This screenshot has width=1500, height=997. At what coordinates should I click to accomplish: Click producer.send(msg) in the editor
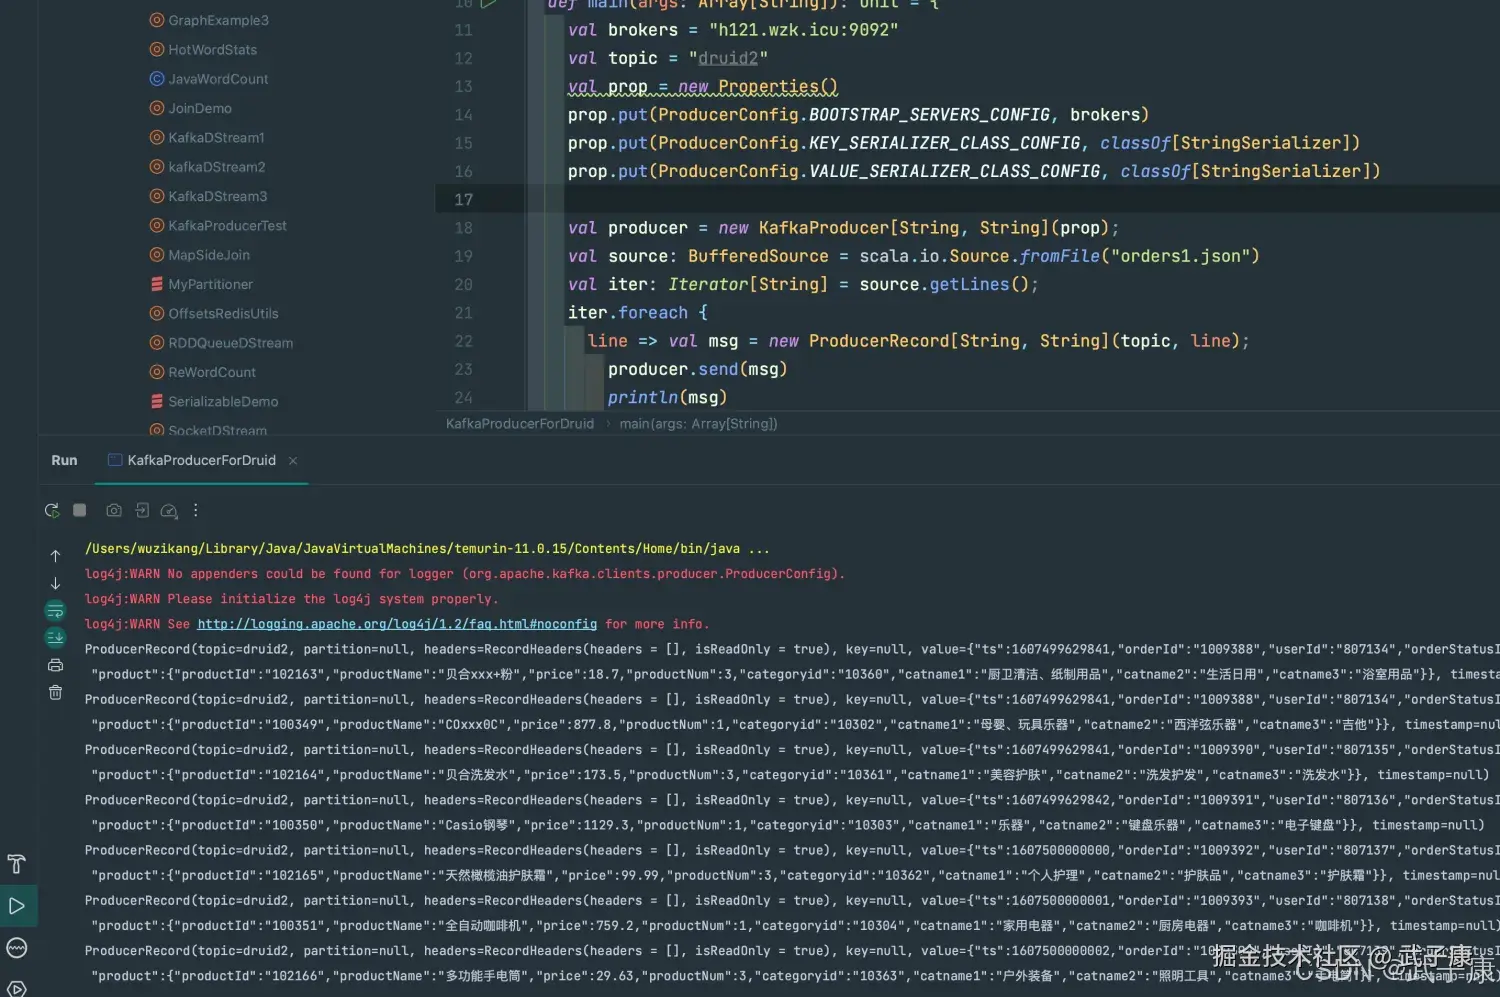(698, 369)
